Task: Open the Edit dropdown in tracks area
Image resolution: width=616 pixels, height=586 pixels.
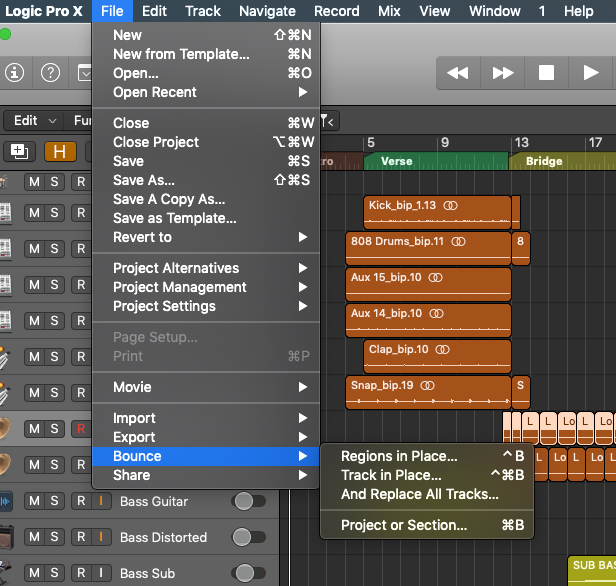Action: (35, 121)
